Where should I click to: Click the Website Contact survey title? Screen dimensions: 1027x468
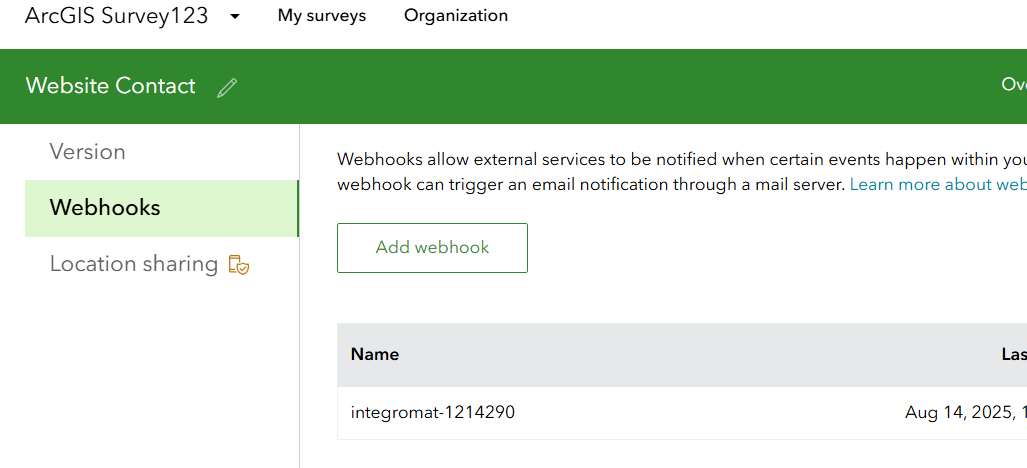110,86
